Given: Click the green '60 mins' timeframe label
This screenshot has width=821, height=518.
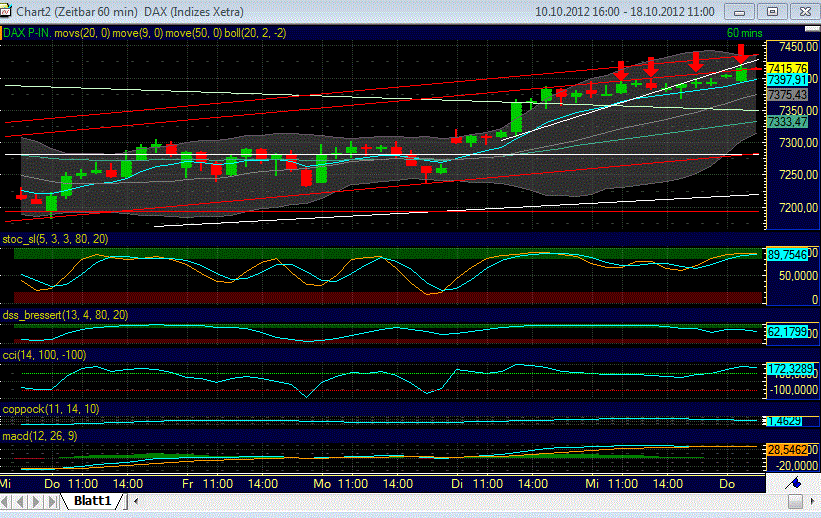Looking at the screenshot, I should (x=745, y=33).
